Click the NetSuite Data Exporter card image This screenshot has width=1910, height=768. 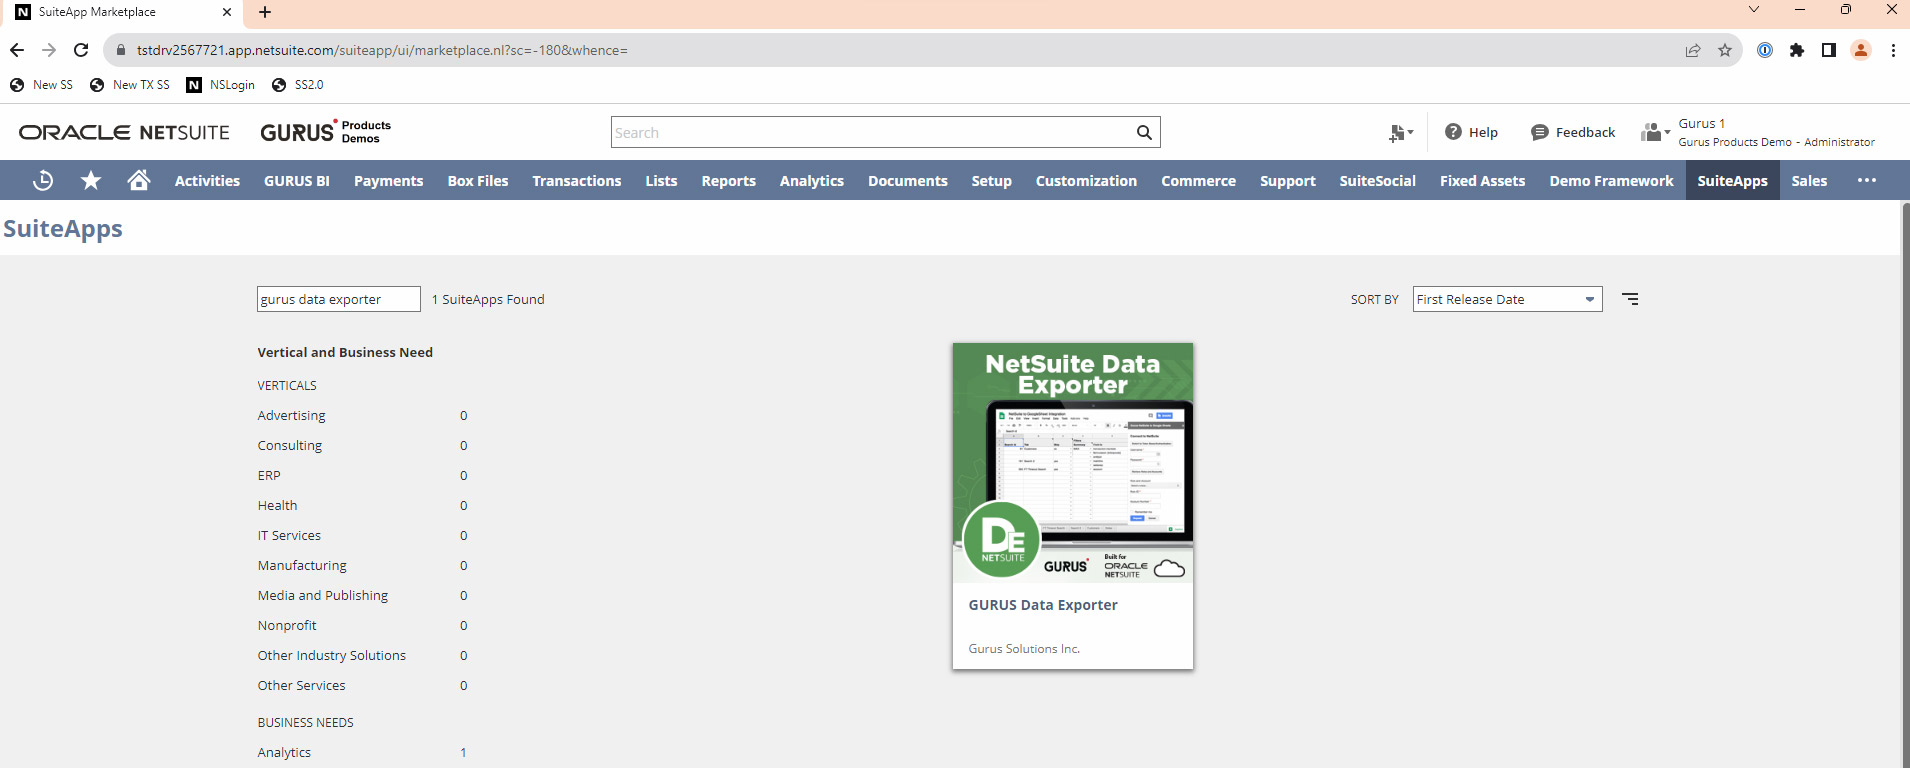click(x=1073, y=463)
